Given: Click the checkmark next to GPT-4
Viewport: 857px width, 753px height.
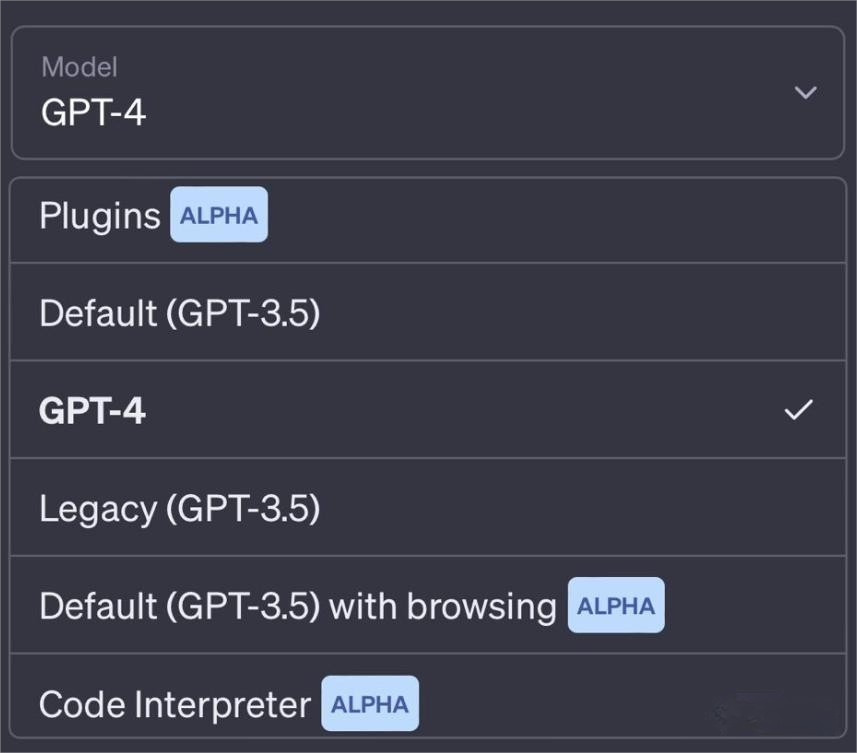Looking at the screenshot, I should tap(798, 410).
